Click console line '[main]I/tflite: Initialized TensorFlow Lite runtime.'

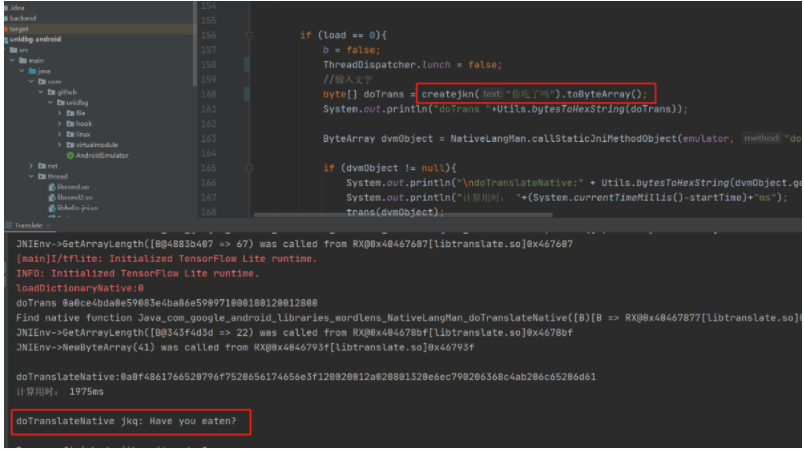(x=167, y=259)
